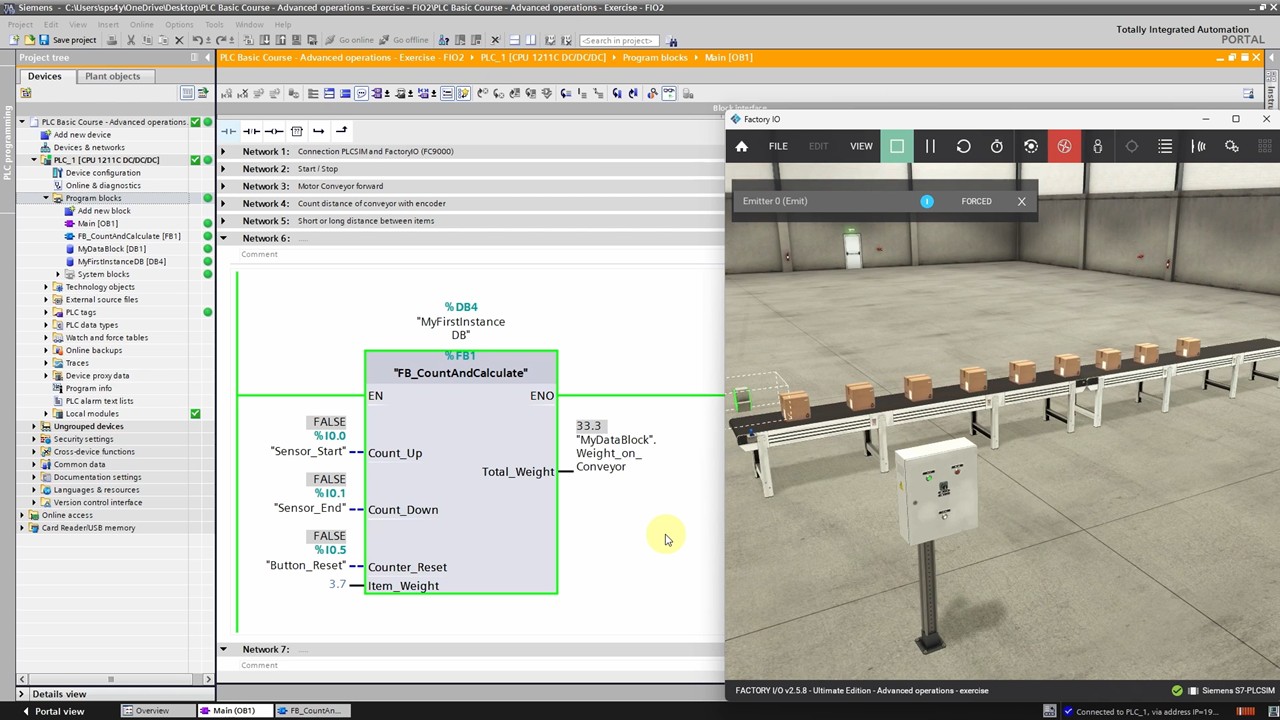This screenshot has width=1280, height=720.
Task: Insert normally open contact instruction
Action: (229, 131)
